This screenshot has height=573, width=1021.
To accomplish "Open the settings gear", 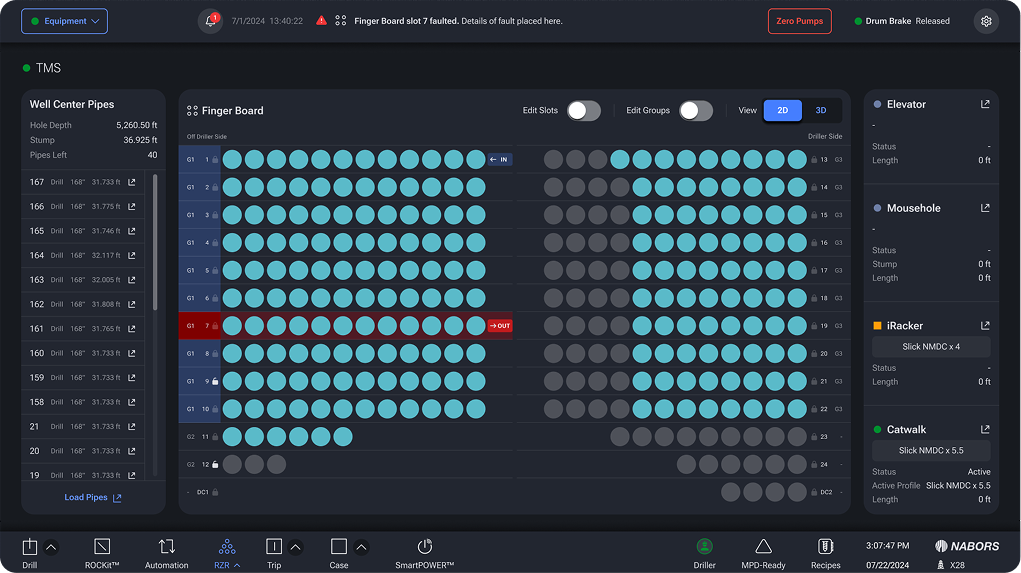I will point(986,21).
